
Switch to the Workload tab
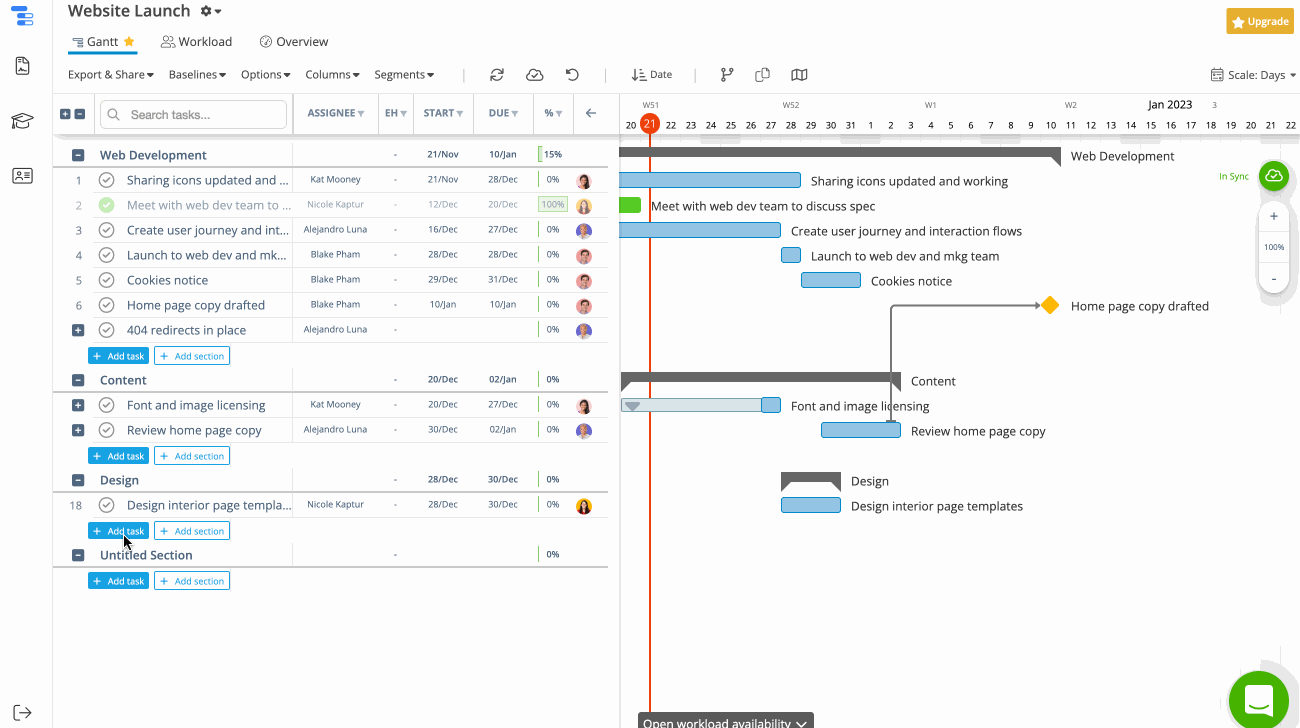click(x=197, y=42)
